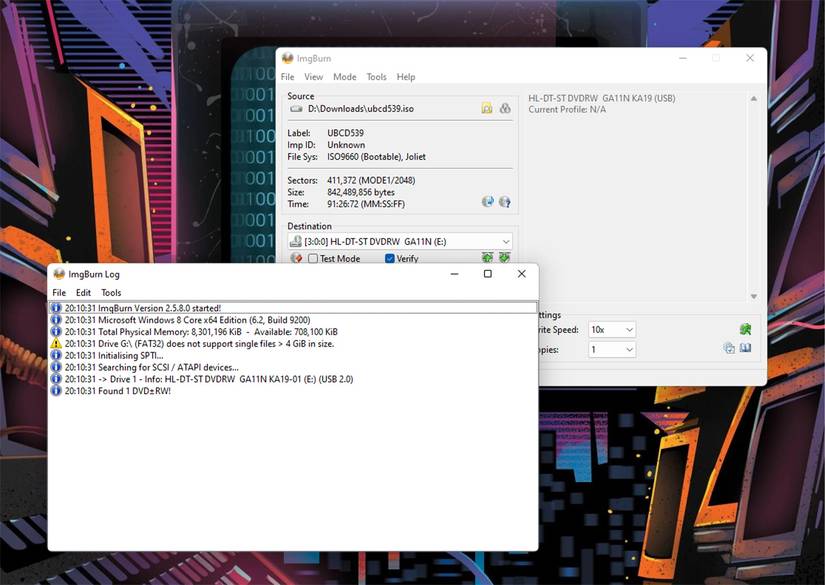Click info icon on 'Found 1 DVD±RW!' entry
The image size is (825, 585).
pyautogui.click(x=56, y=391)
